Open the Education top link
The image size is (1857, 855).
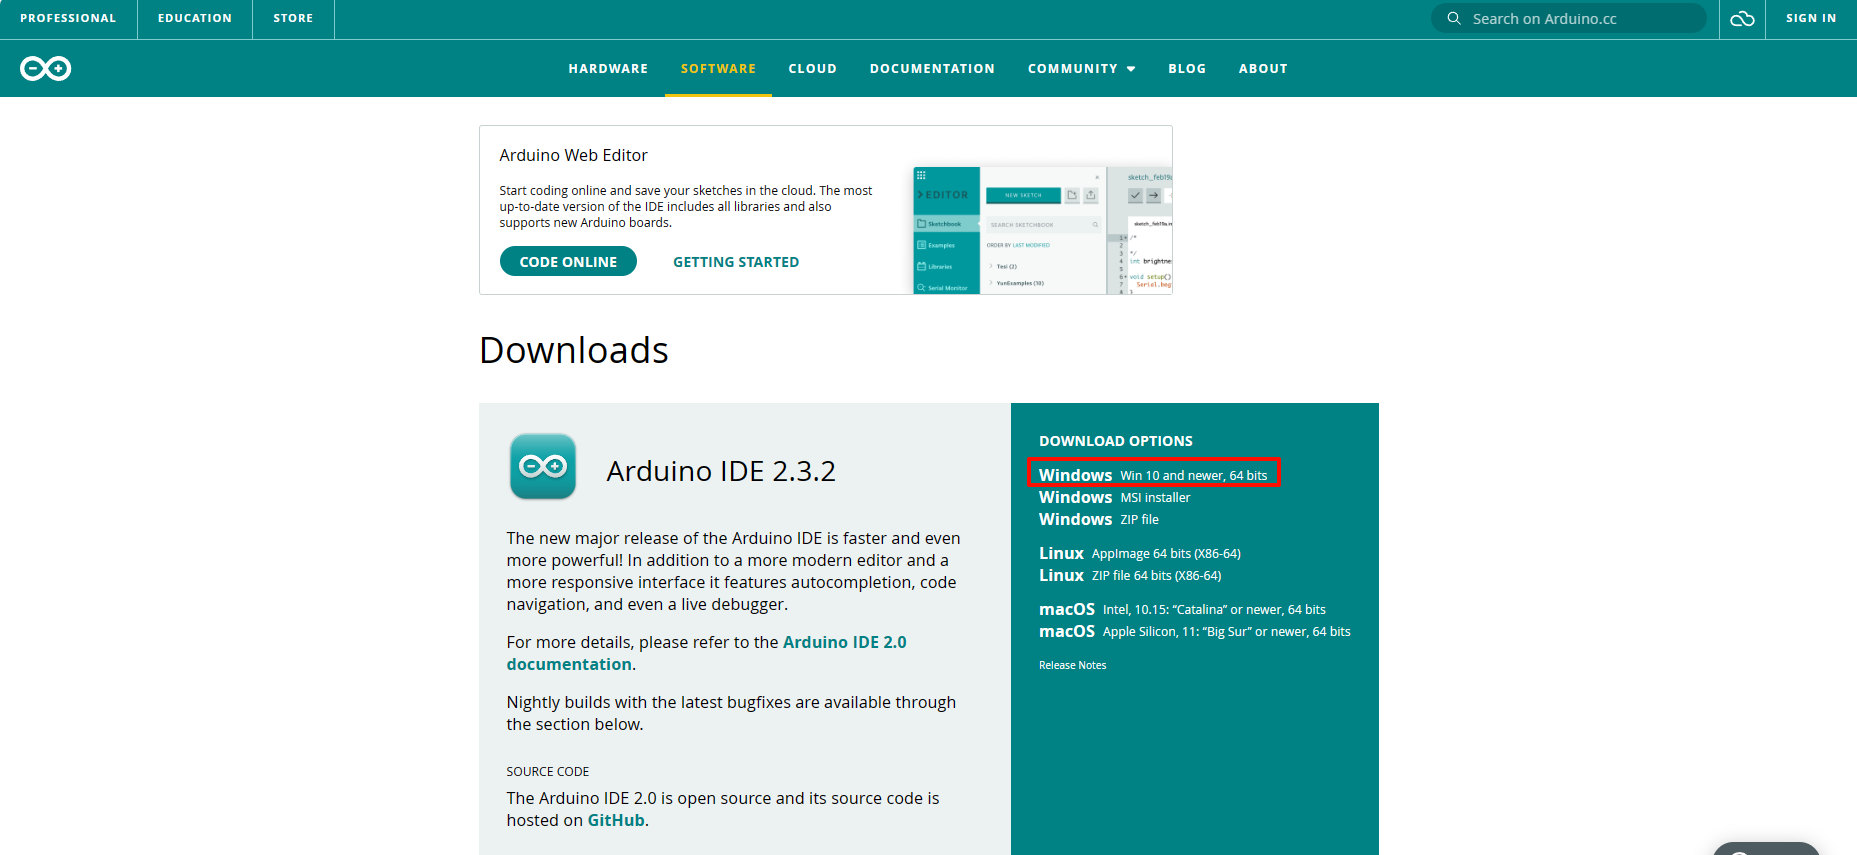click(x=195, y=18)
